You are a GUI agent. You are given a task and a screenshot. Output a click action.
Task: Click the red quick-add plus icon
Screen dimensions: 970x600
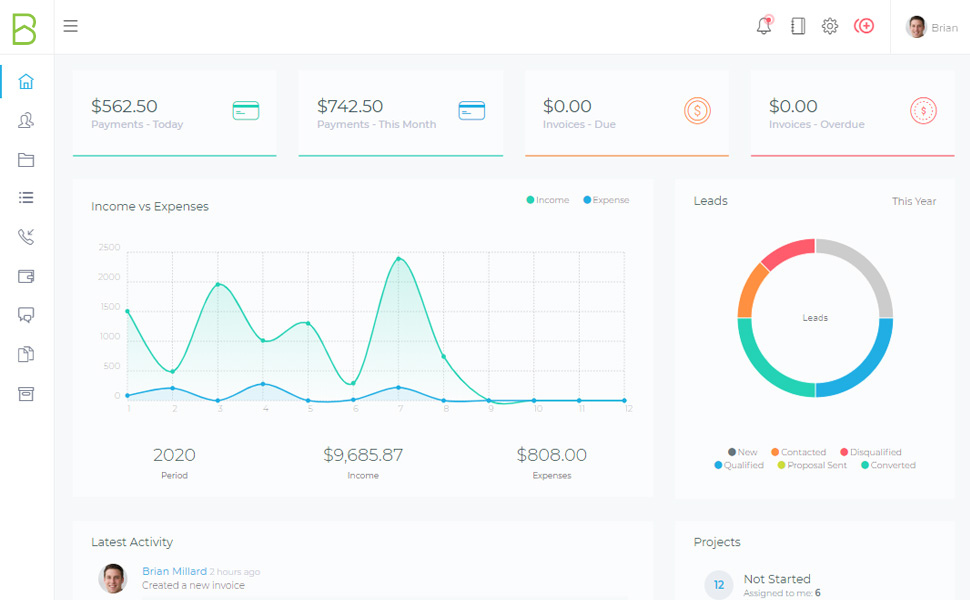tap(863, 26)
